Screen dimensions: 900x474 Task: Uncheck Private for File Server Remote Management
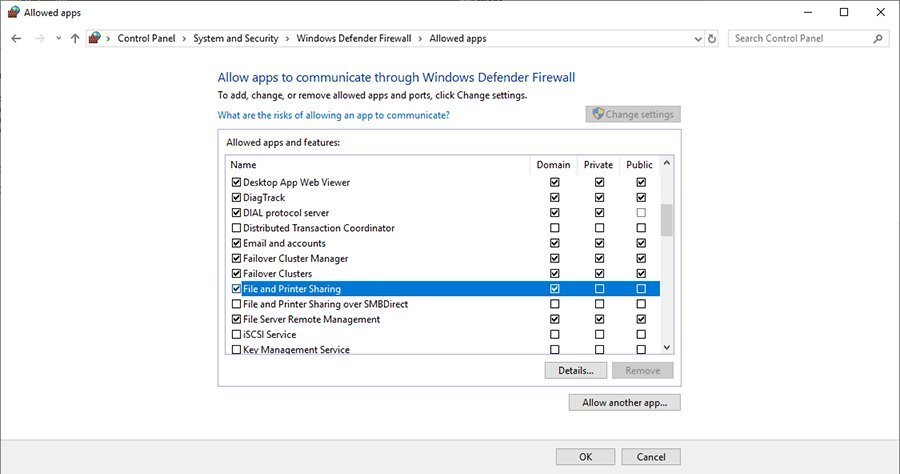pos(599,319)
